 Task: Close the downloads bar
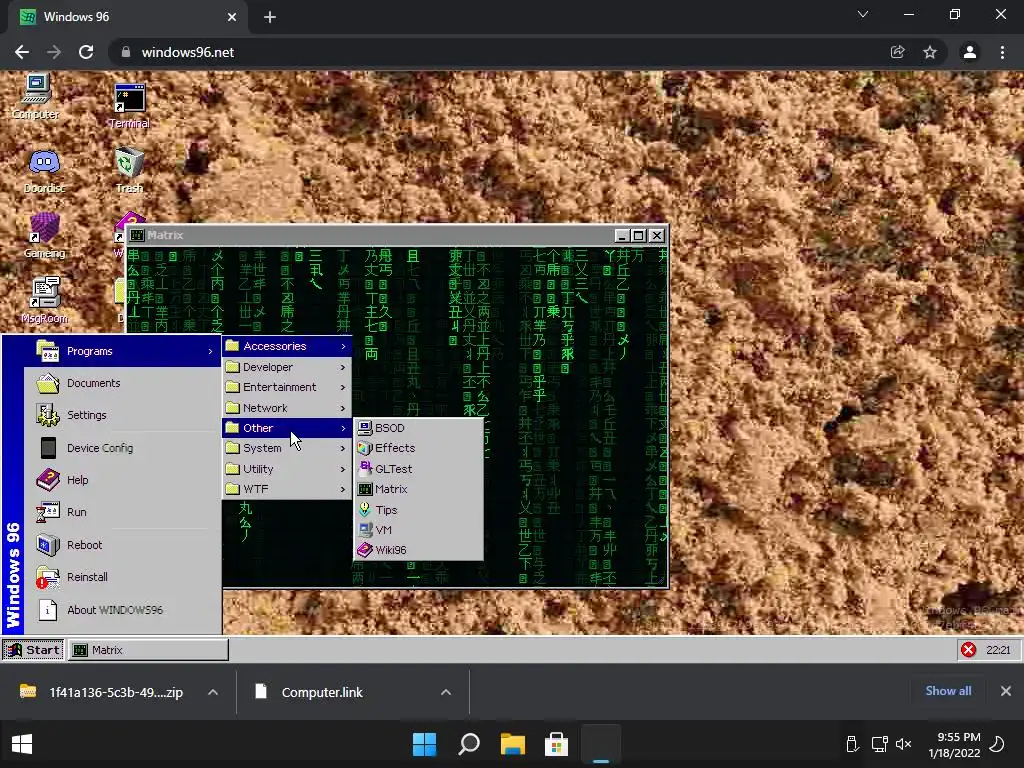[1006, 691]
